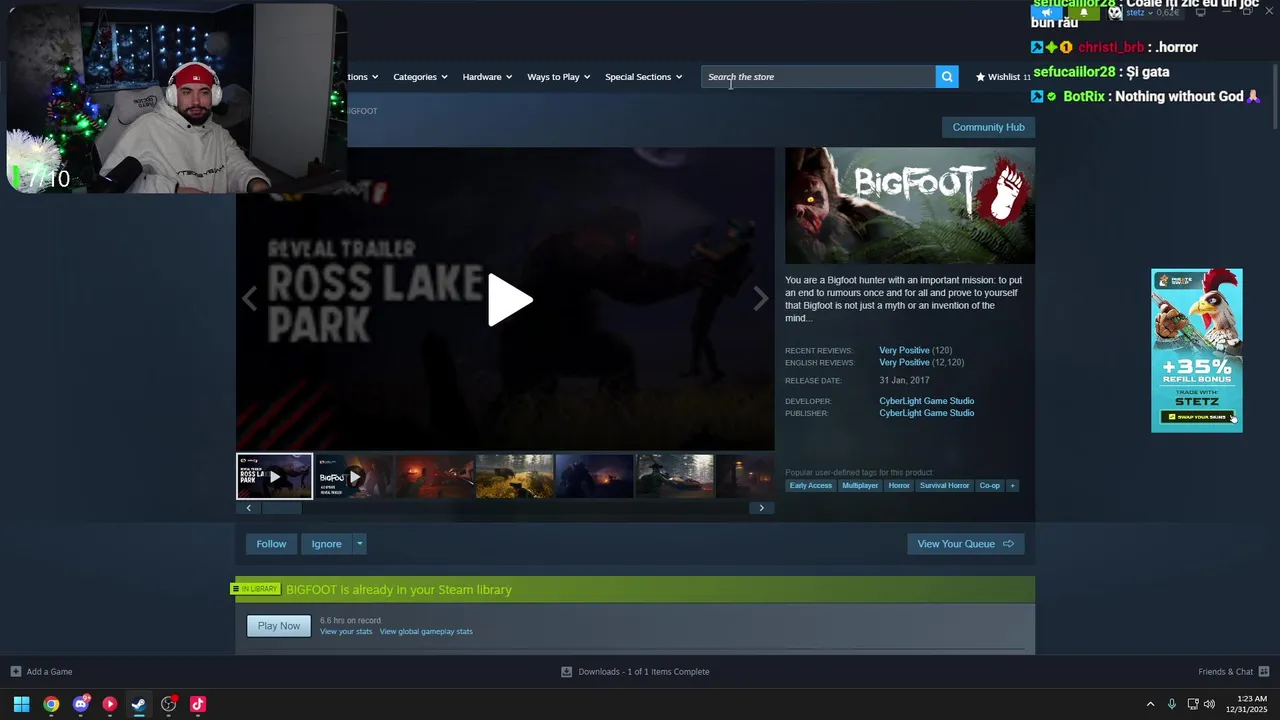Click the Follow button
The width and height of the screenshot is (1280, 720).
pyautogui.click(x=271, y=544)
